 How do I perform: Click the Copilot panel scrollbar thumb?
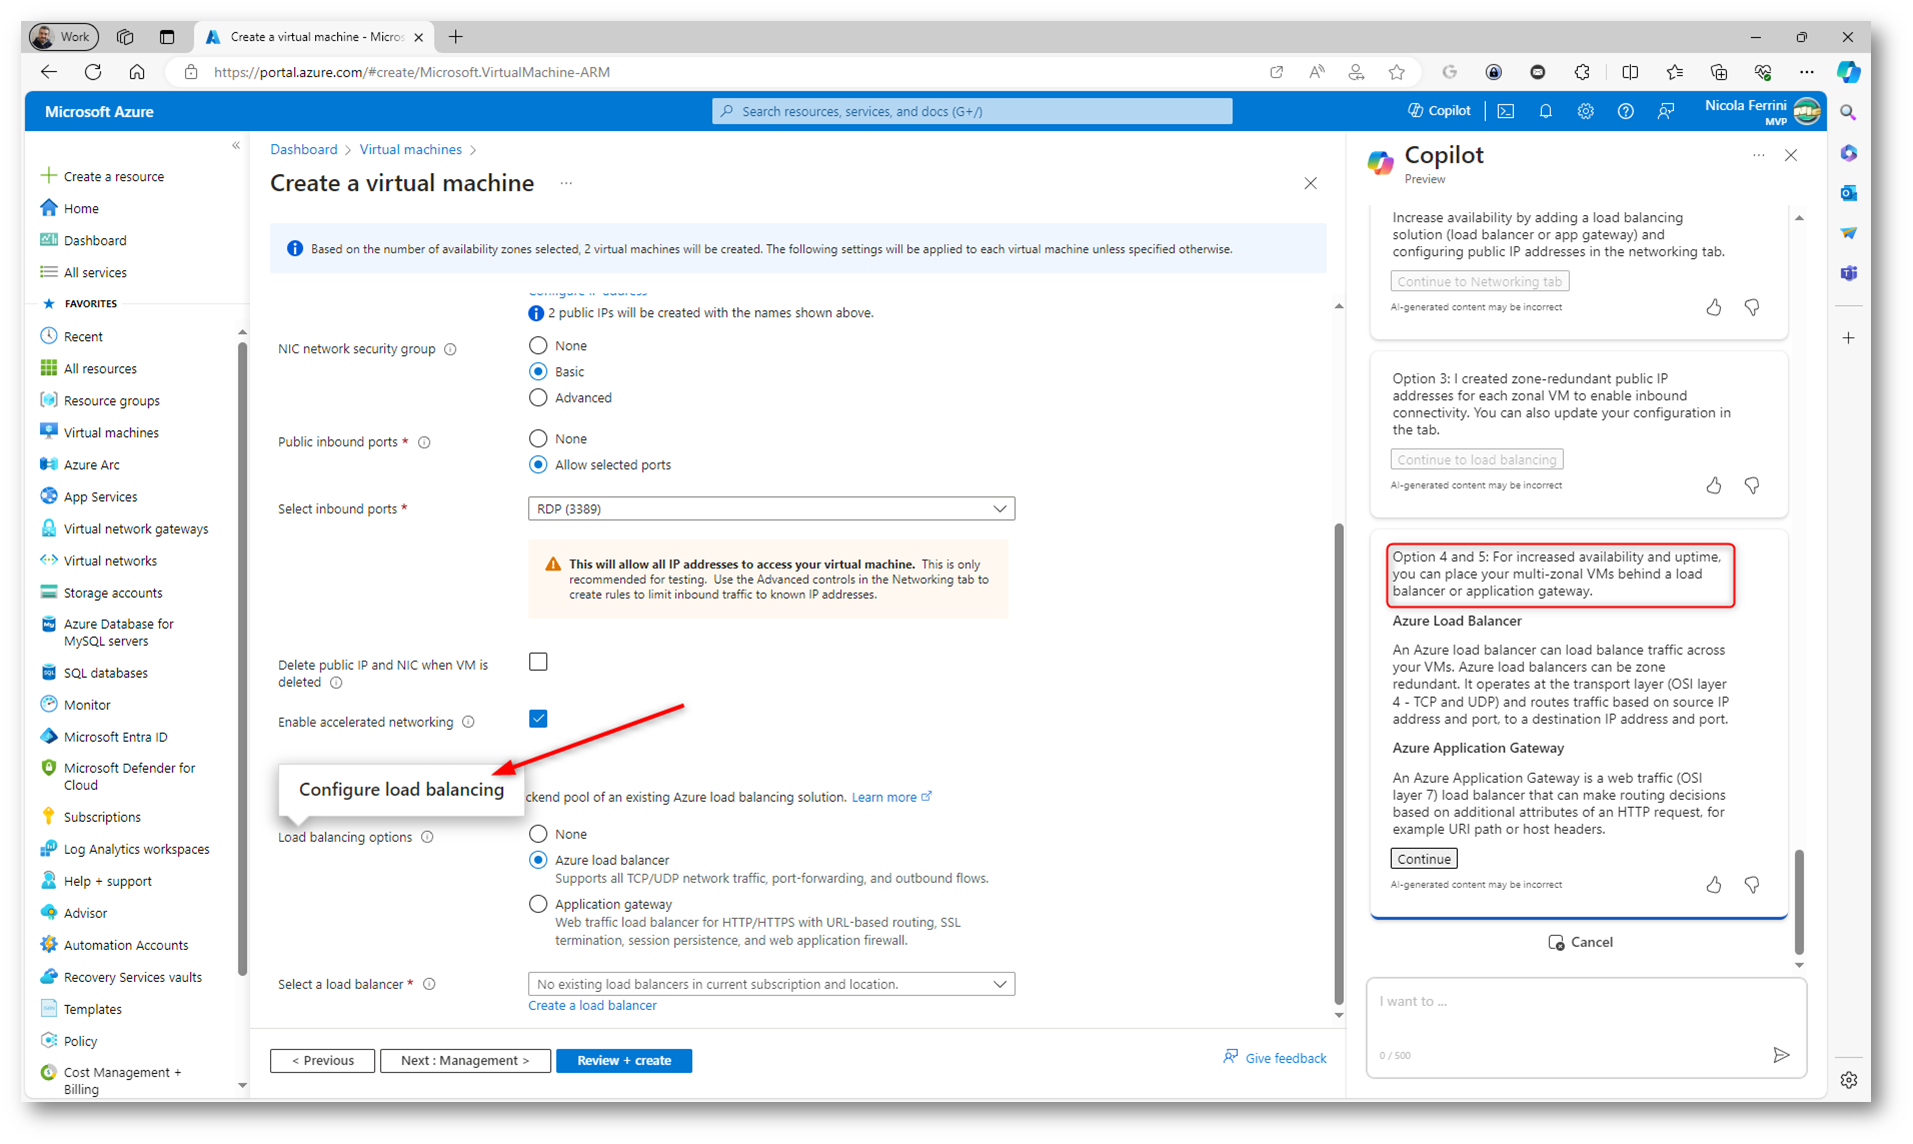pyautogui.click(x=1798, y=901)
